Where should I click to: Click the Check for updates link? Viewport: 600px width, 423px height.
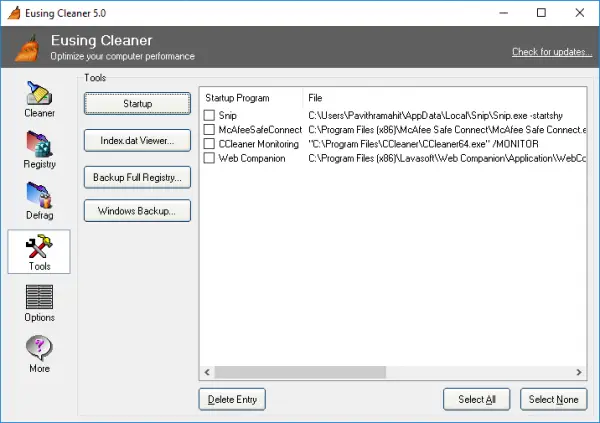(552, 52)
